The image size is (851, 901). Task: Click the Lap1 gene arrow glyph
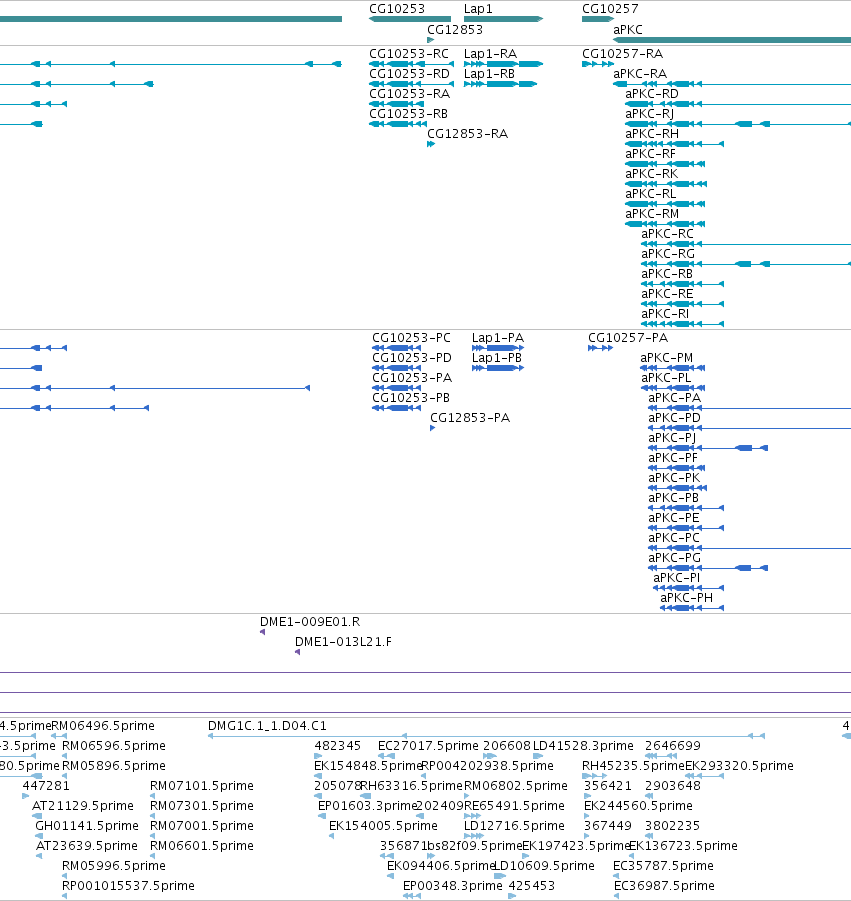(503, 19)
